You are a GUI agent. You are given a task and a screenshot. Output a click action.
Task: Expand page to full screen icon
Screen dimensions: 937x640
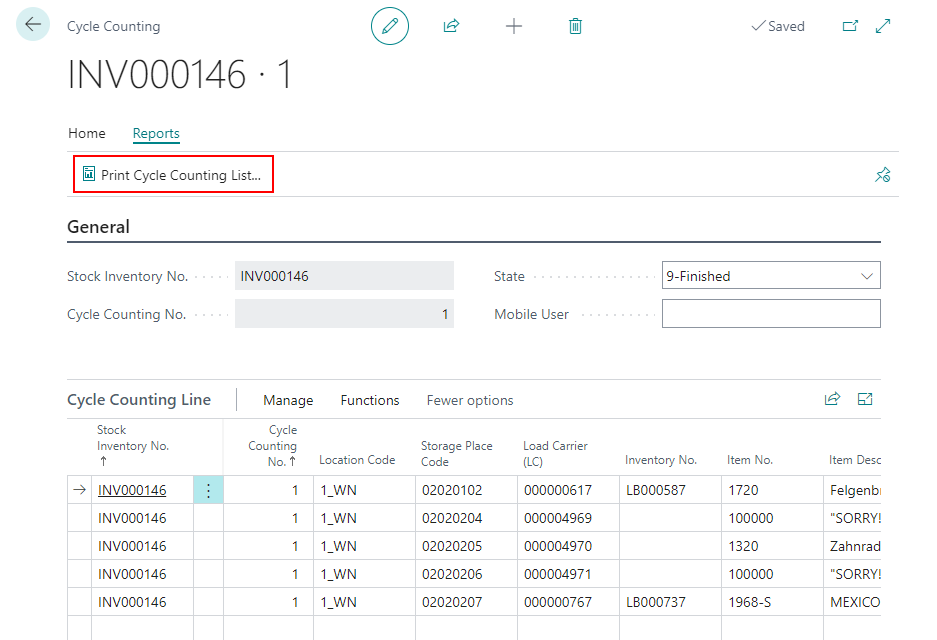tap(883, 26)
